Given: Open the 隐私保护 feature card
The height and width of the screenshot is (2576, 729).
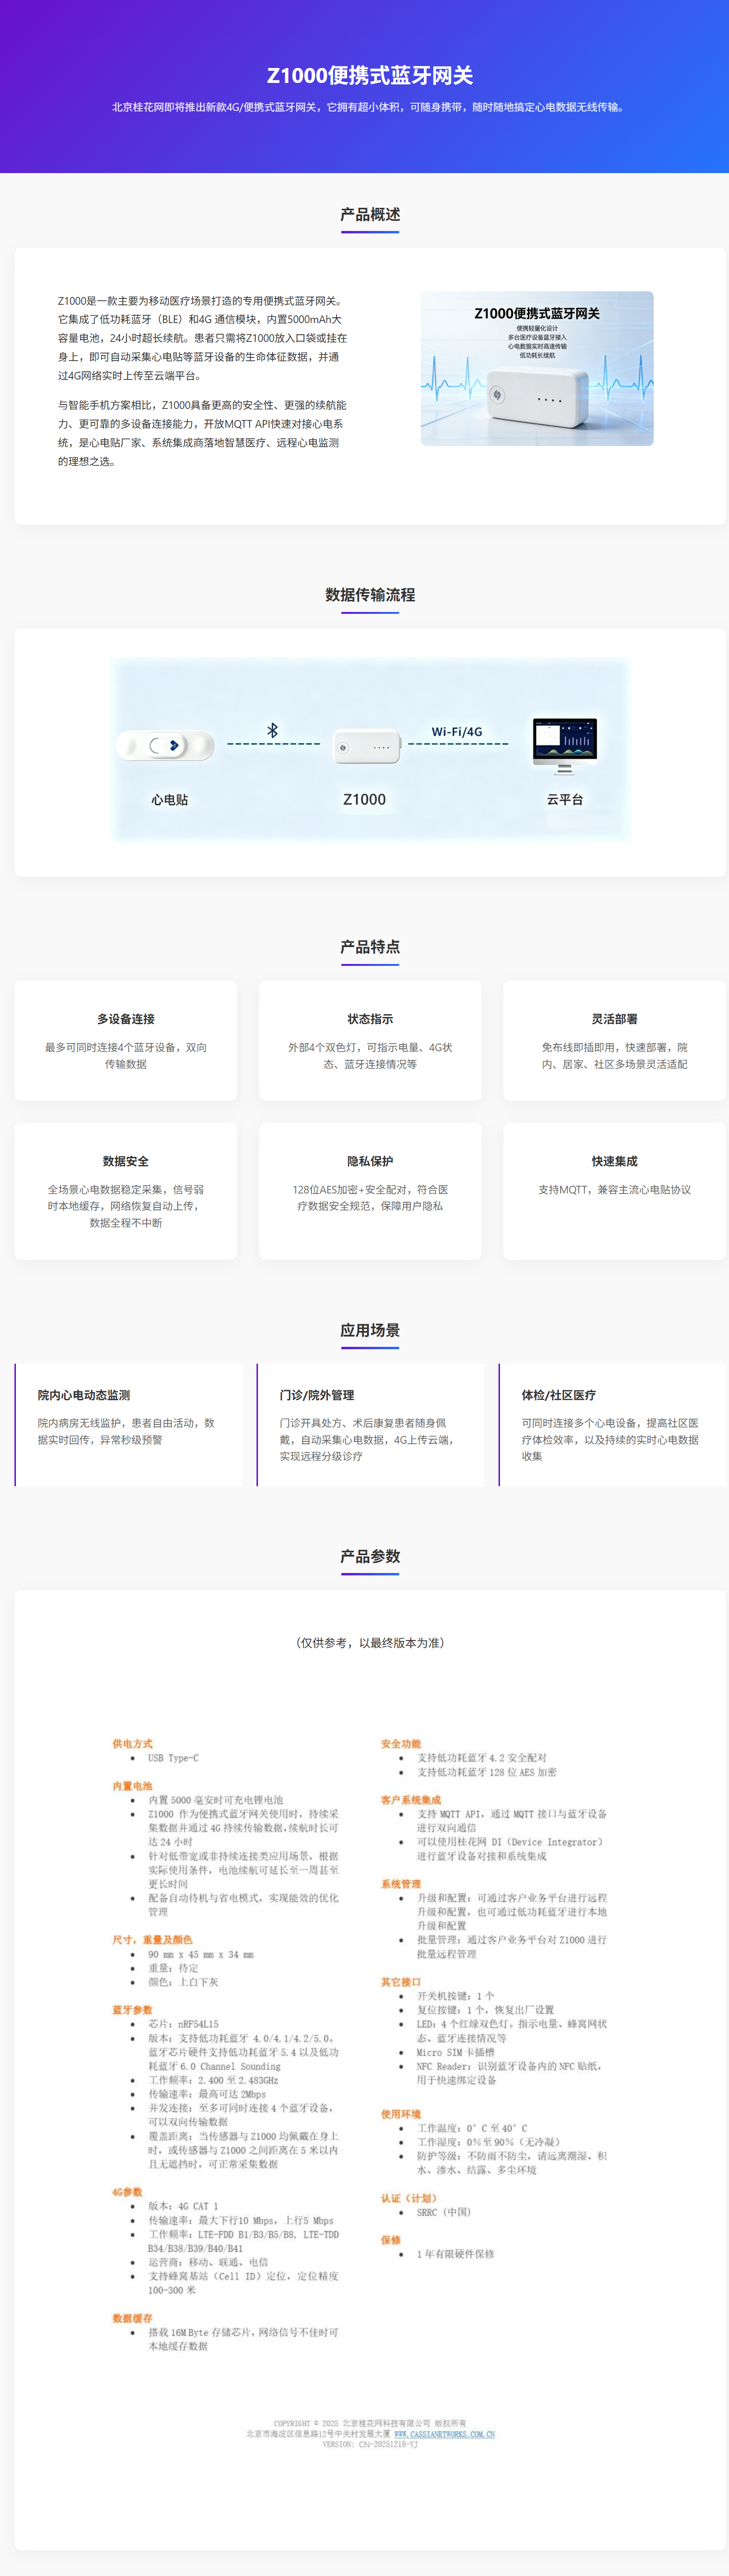Looking at the screenshot, I should coord(370,1191).
